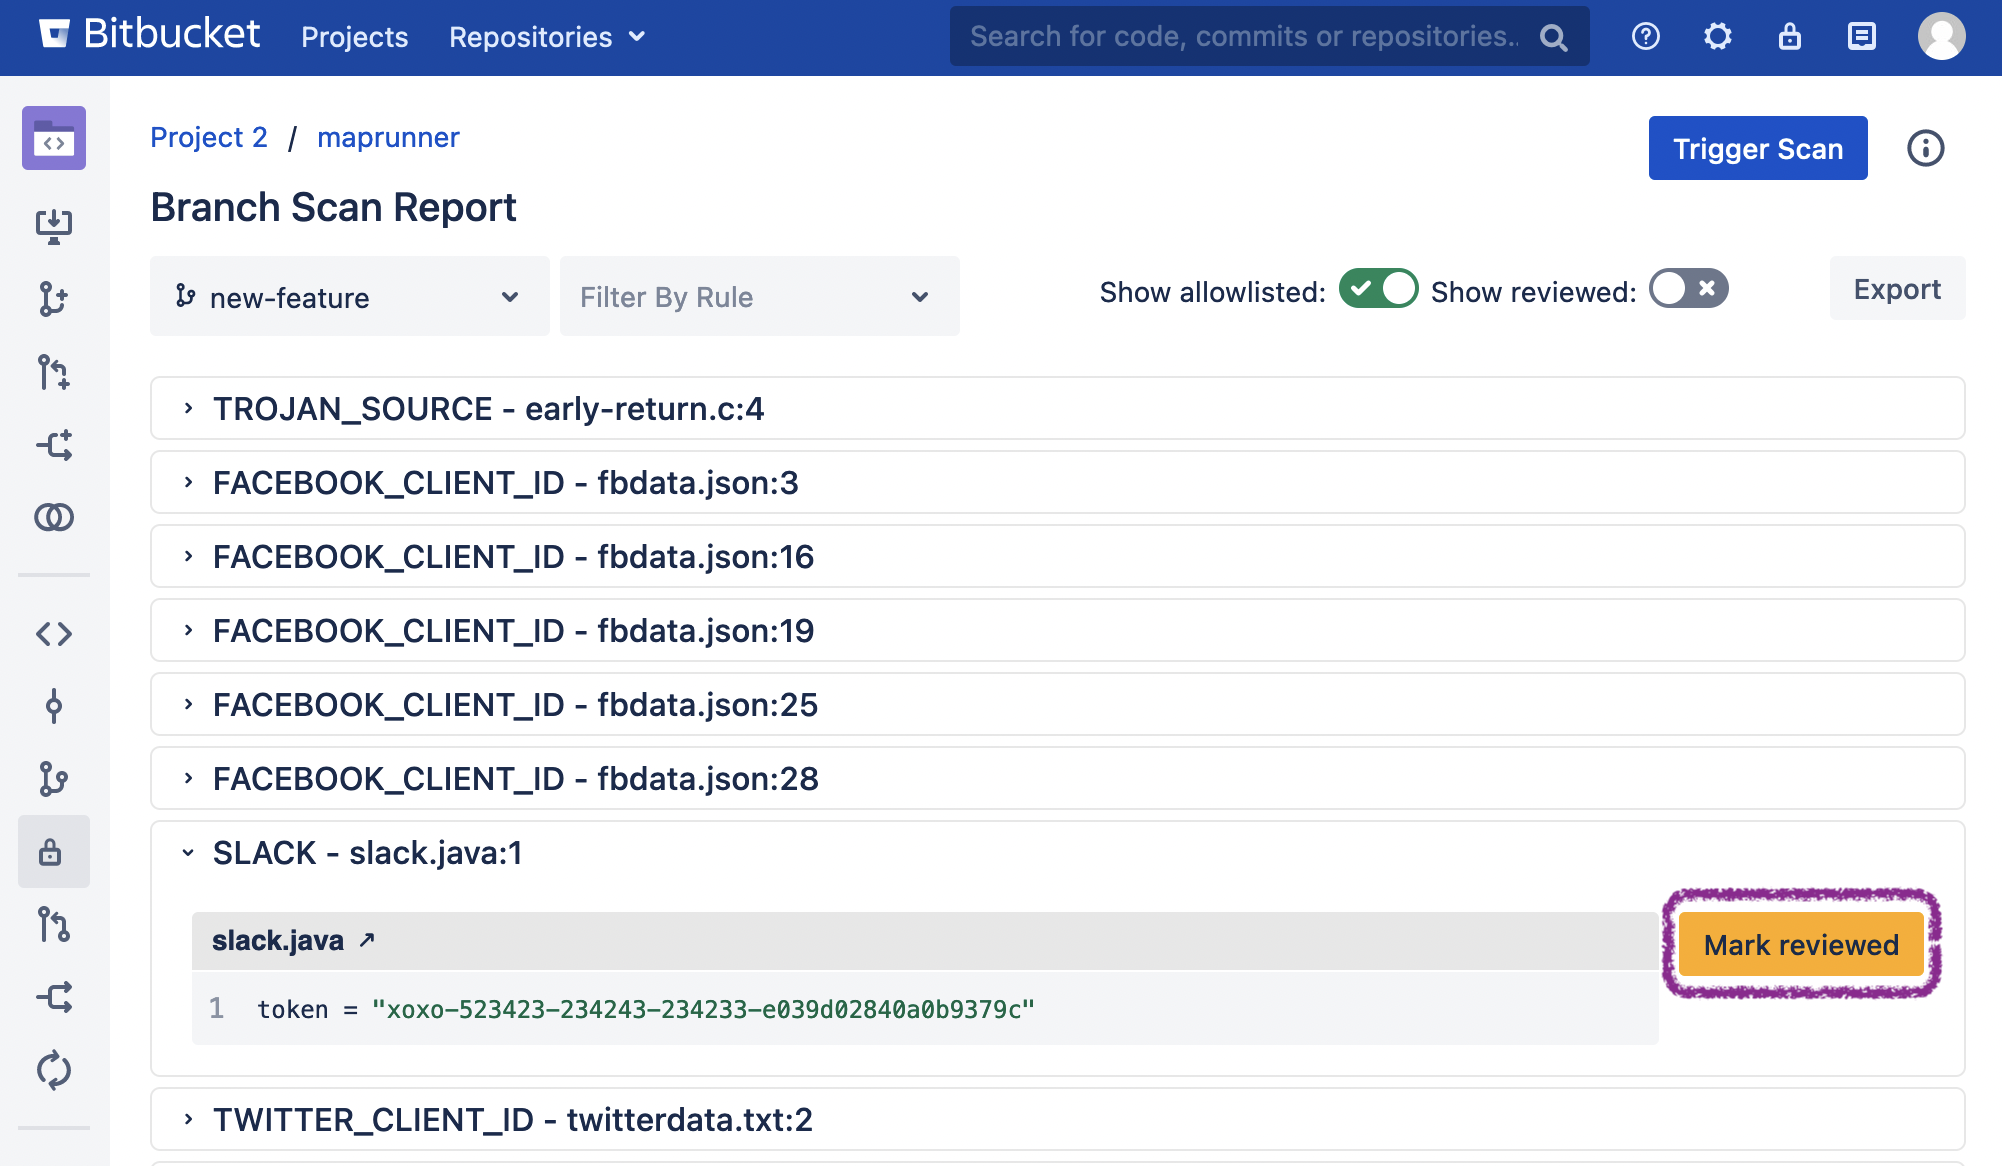Screen dimensions: 2002x1166
Task: Open external link icon next to slack.java
Action: (x=367, y=940)
